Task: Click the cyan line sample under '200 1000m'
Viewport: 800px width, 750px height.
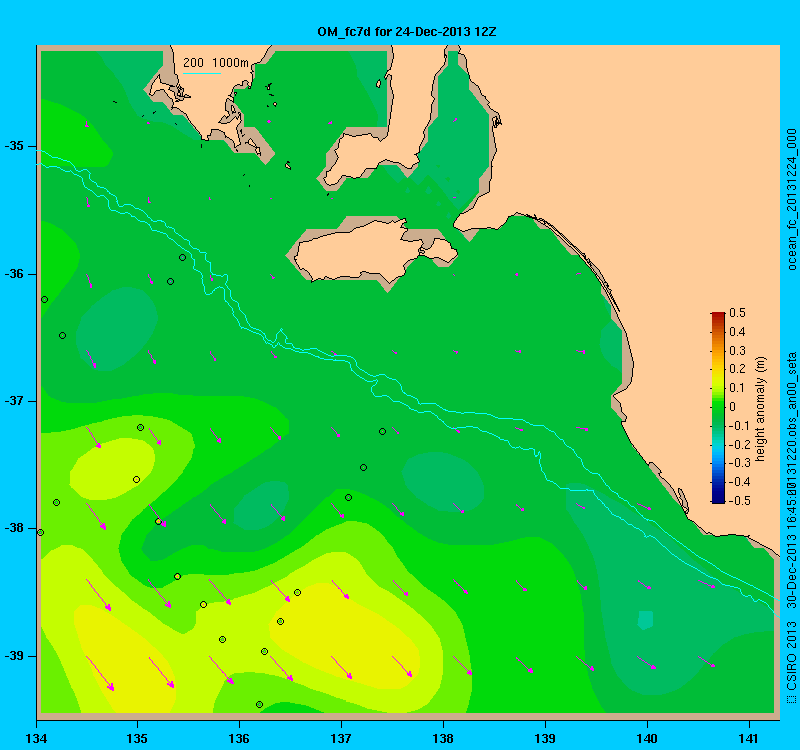Action: point(202,73)
